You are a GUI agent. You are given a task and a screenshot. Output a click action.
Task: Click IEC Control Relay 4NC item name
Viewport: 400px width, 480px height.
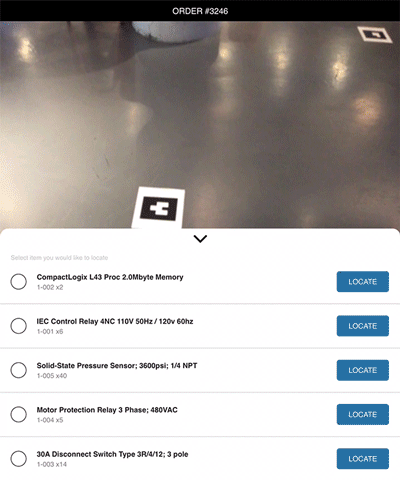[115, 321]
